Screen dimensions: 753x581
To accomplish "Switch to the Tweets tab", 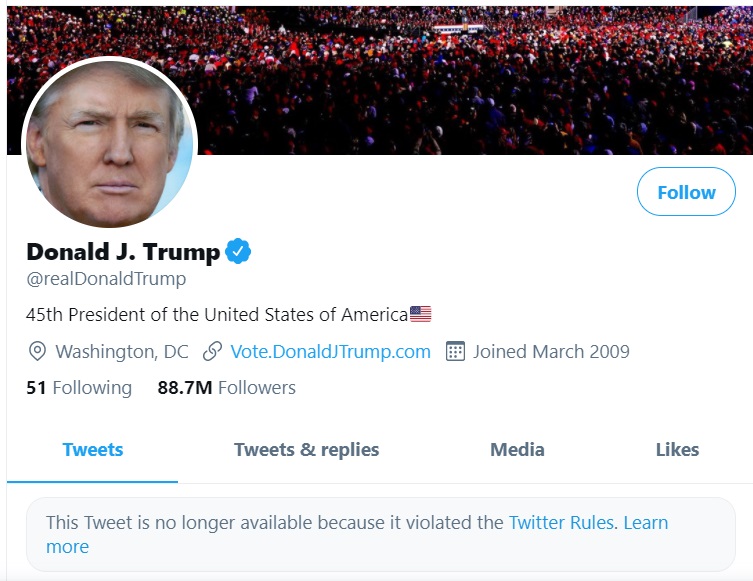I will coord(93,450).
